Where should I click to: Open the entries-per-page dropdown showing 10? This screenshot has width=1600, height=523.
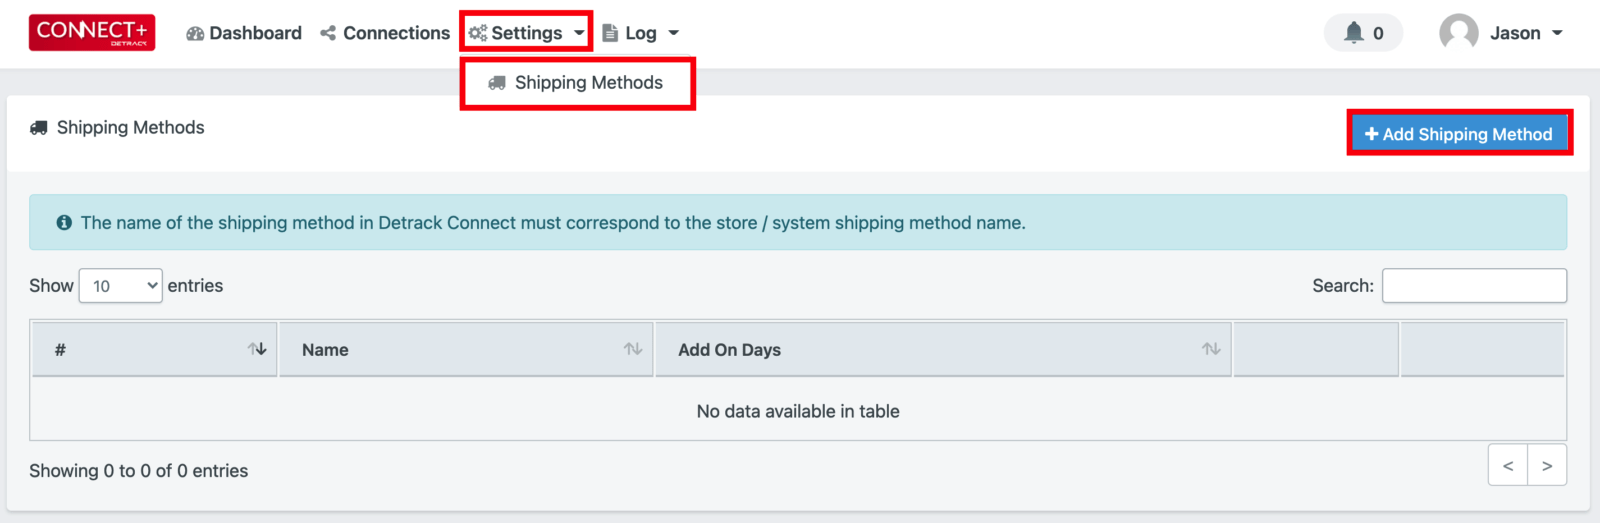(x=121, y=286)
